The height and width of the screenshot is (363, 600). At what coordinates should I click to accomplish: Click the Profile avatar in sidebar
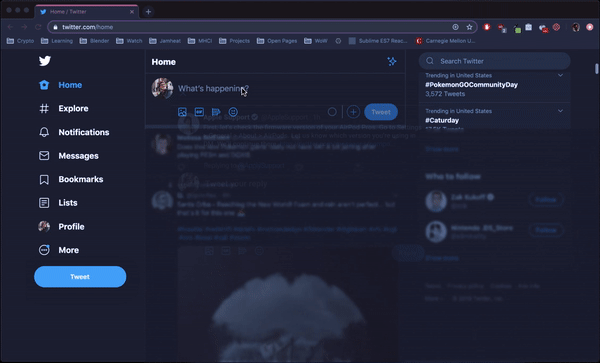coord(44,226)
